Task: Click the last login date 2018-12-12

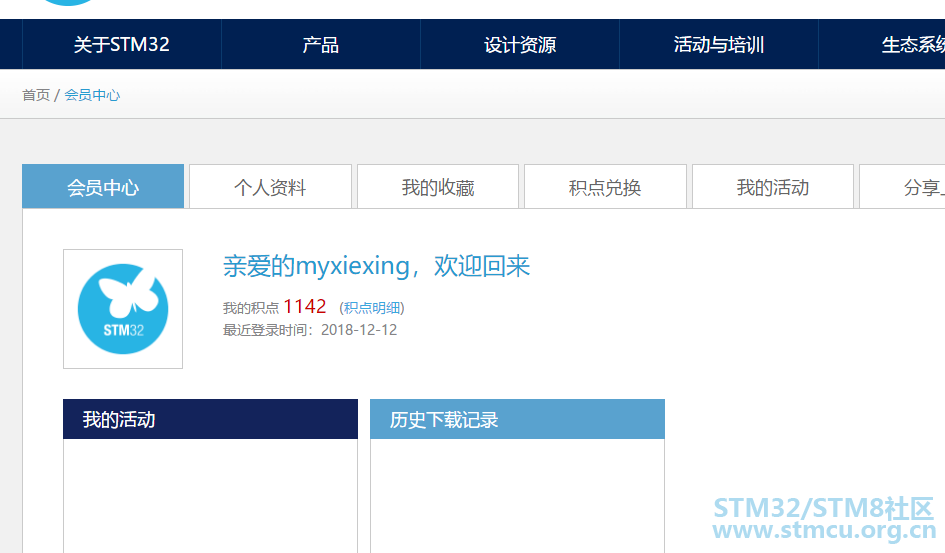Action: coord(359,330)
